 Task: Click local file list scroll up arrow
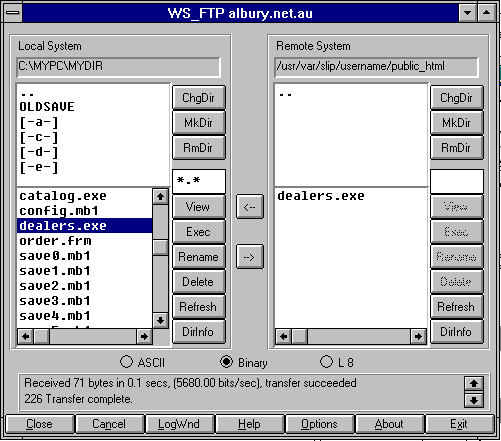coord(160,196)
